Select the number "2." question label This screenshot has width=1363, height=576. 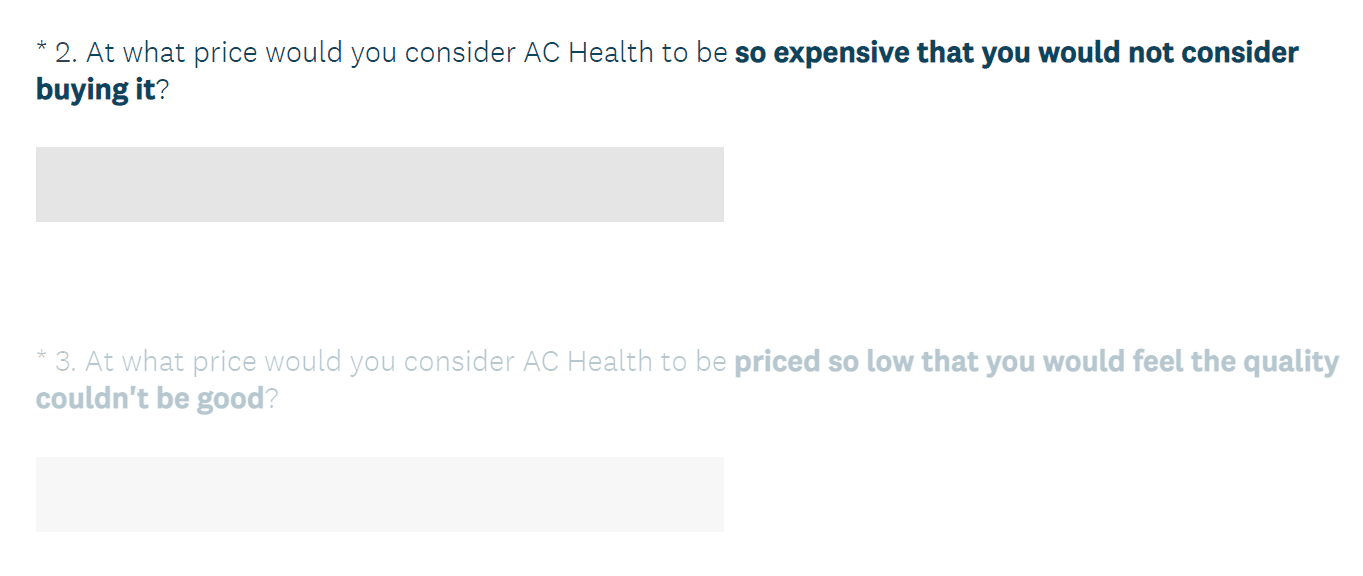67,53
